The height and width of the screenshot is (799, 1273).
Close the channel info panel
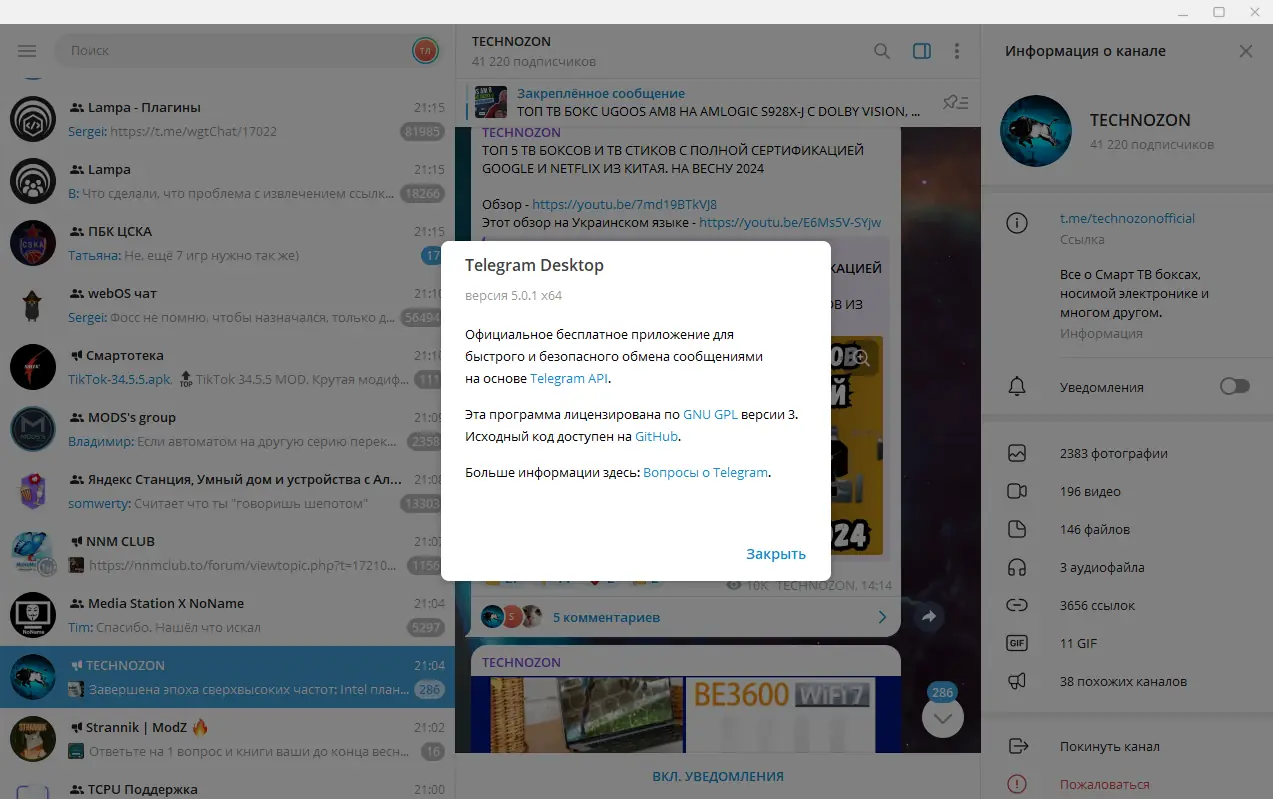1246,51
